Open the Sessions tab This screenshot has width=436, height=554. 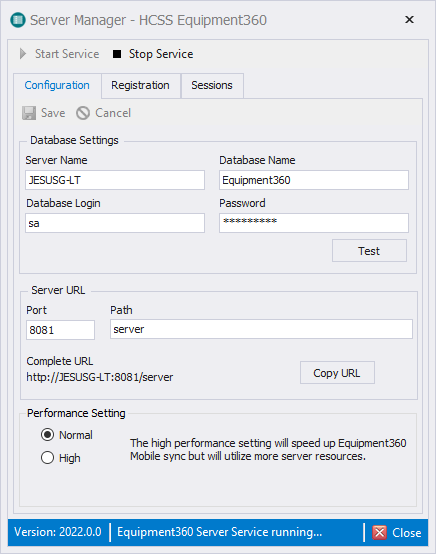pyautogui.click(x=212, y=85)
